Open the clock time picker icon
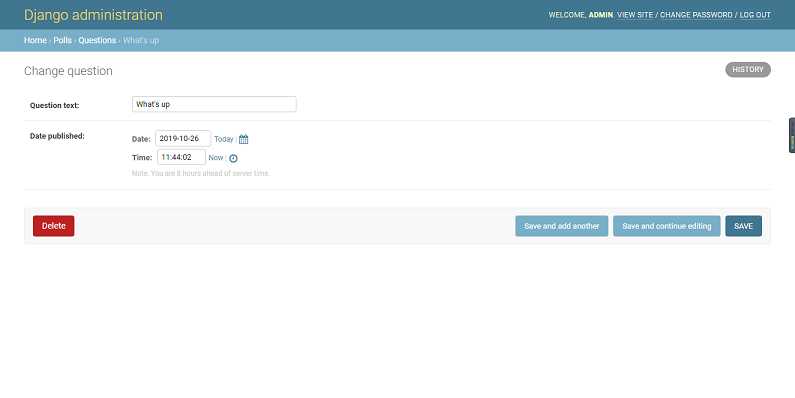 233,158
